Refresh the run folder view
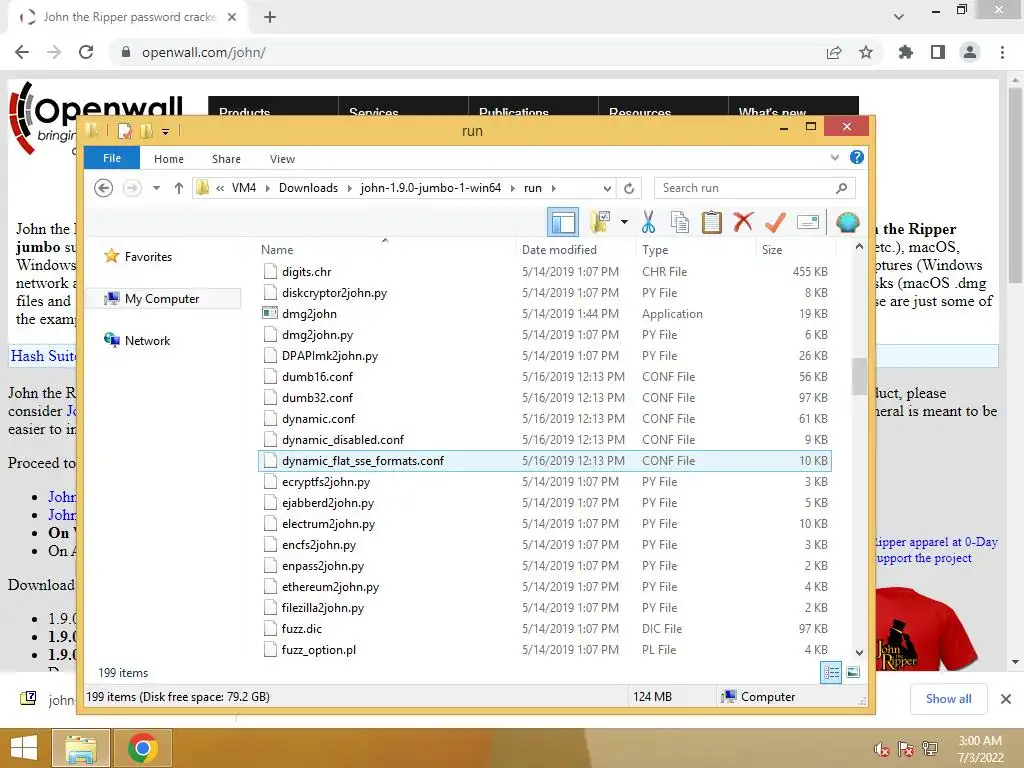 point(629,188)
